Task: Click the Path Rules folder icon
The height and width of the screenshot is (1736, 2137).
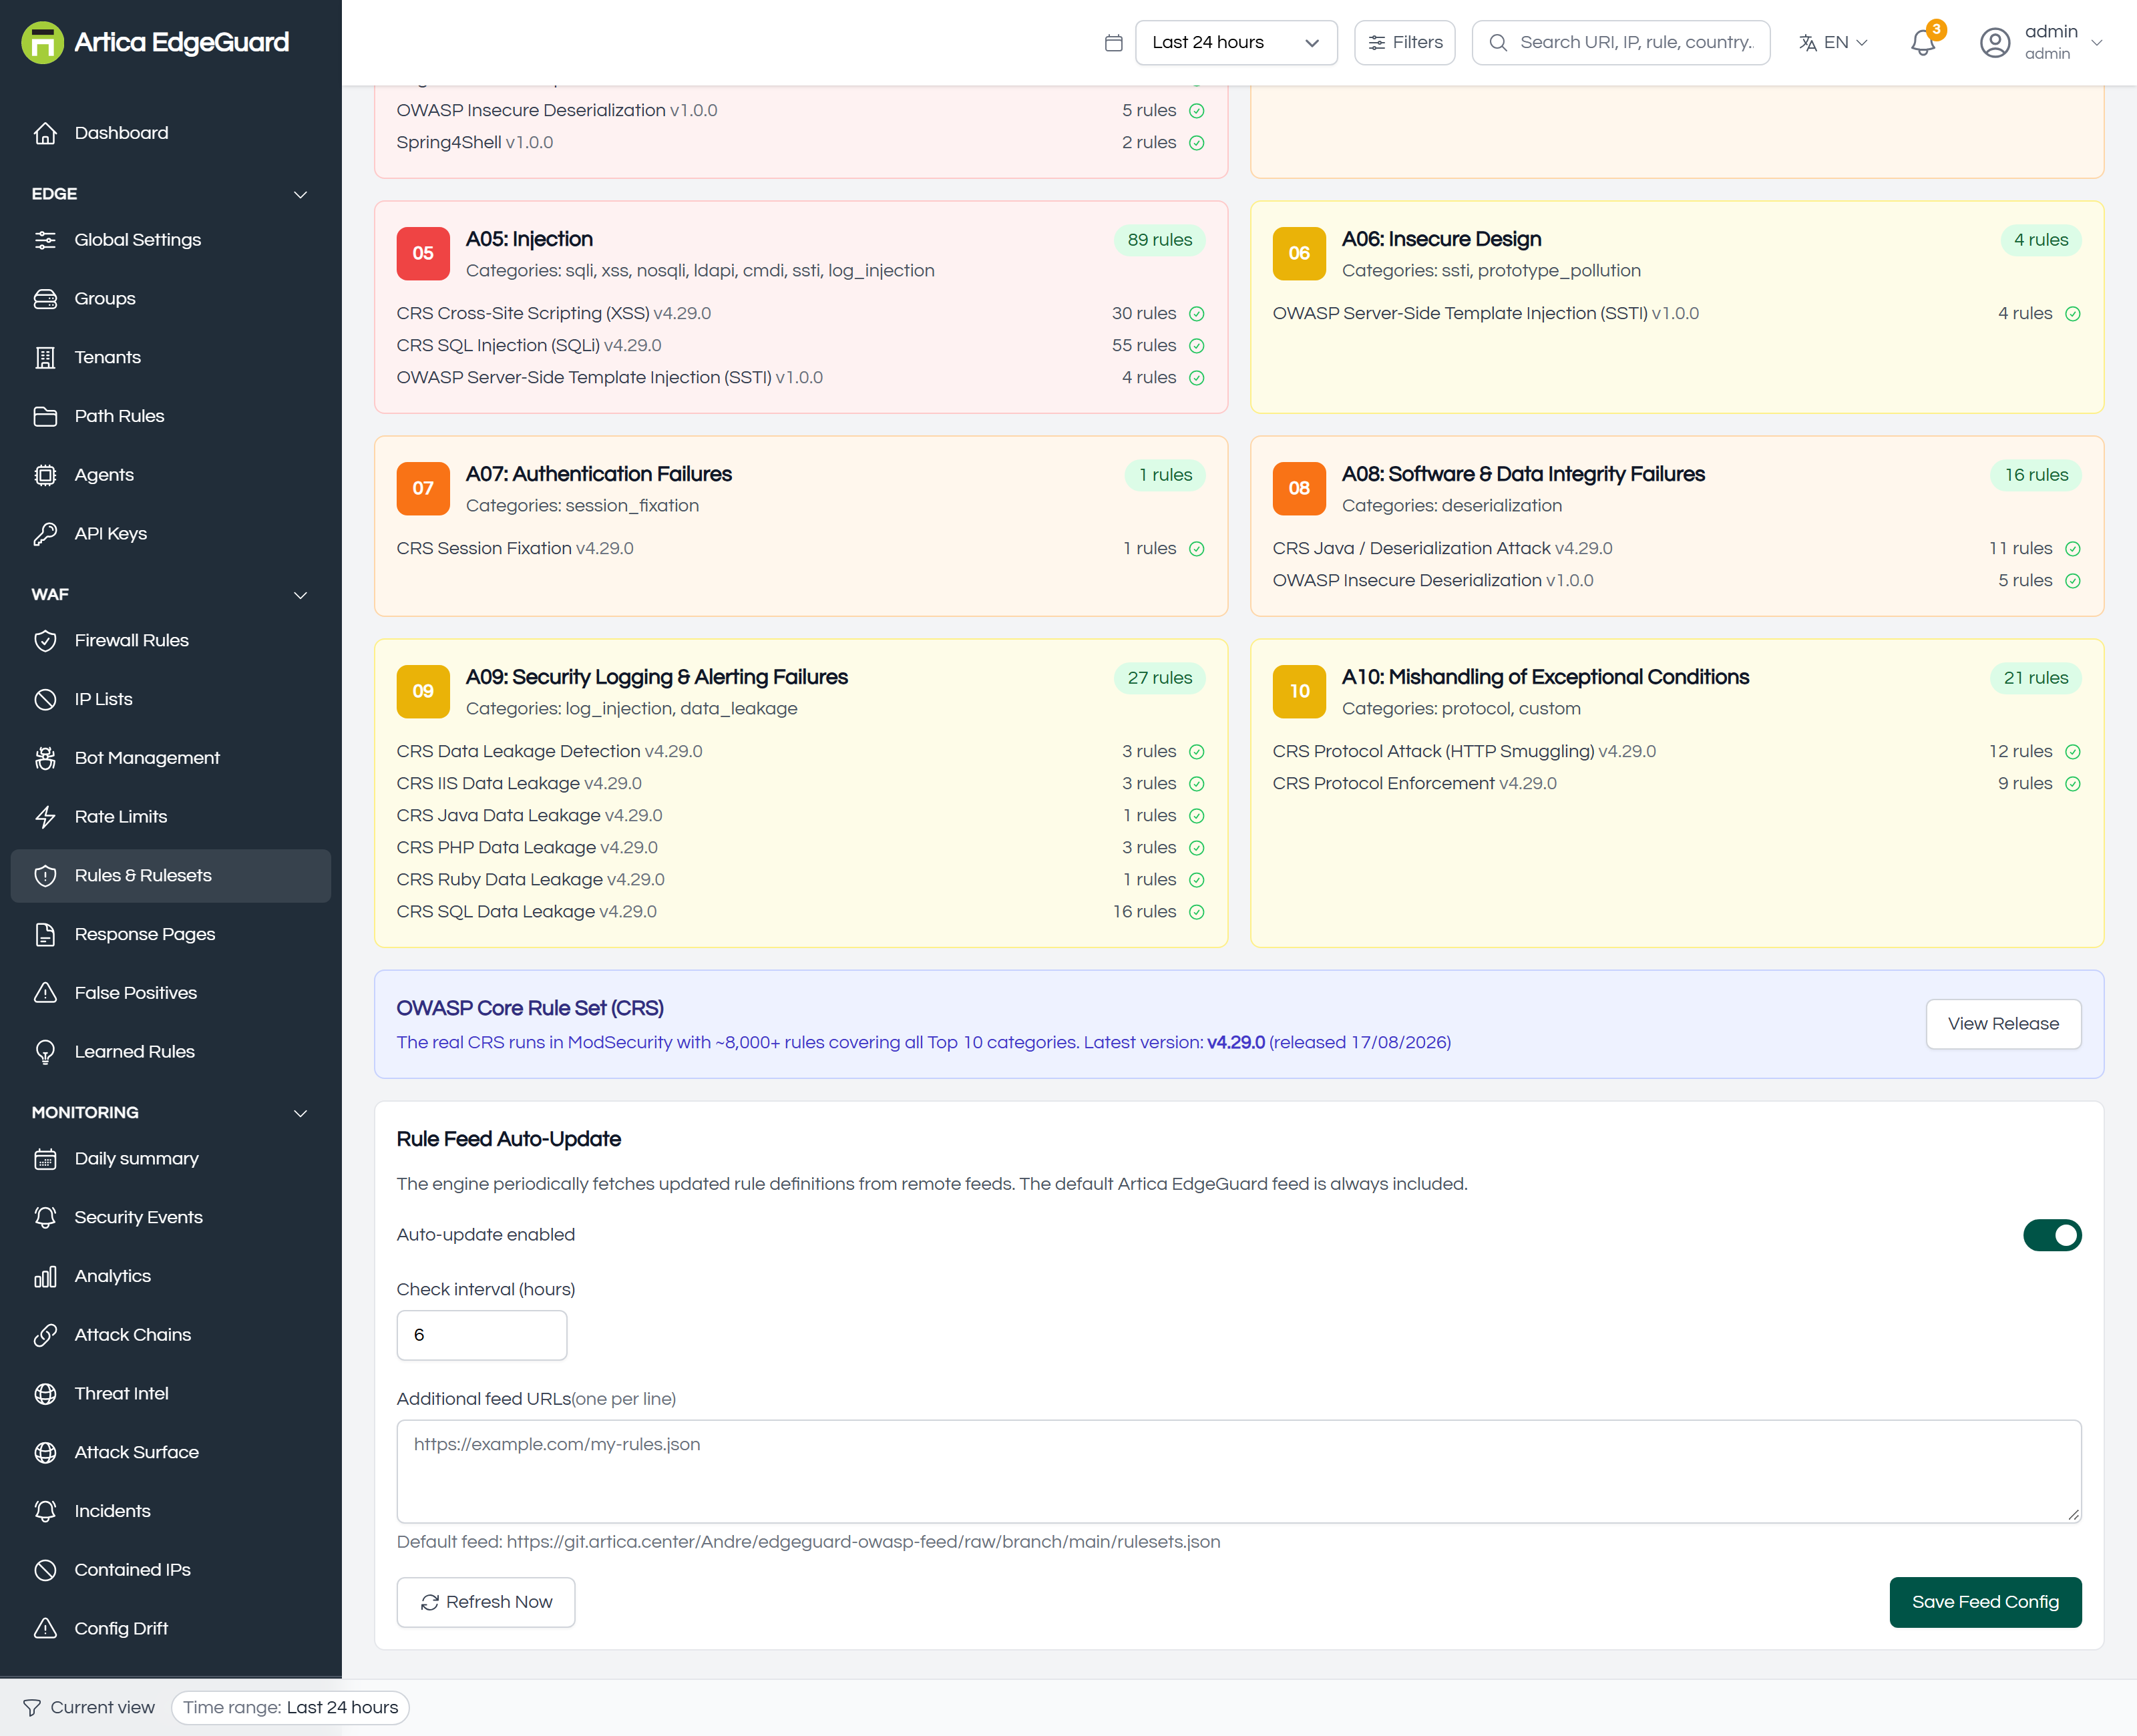Action: (x=45, y=416)
